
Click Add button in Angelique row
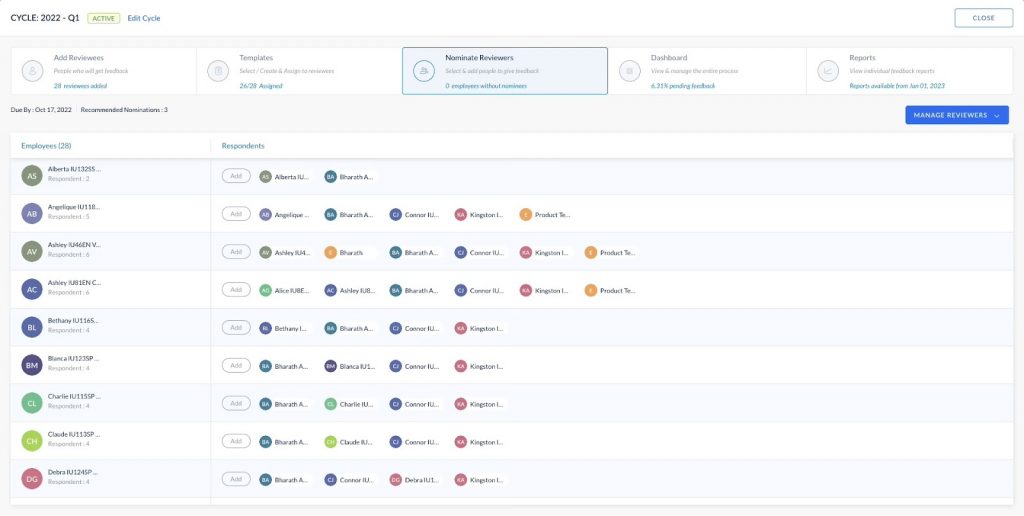(x=236, y=214)
